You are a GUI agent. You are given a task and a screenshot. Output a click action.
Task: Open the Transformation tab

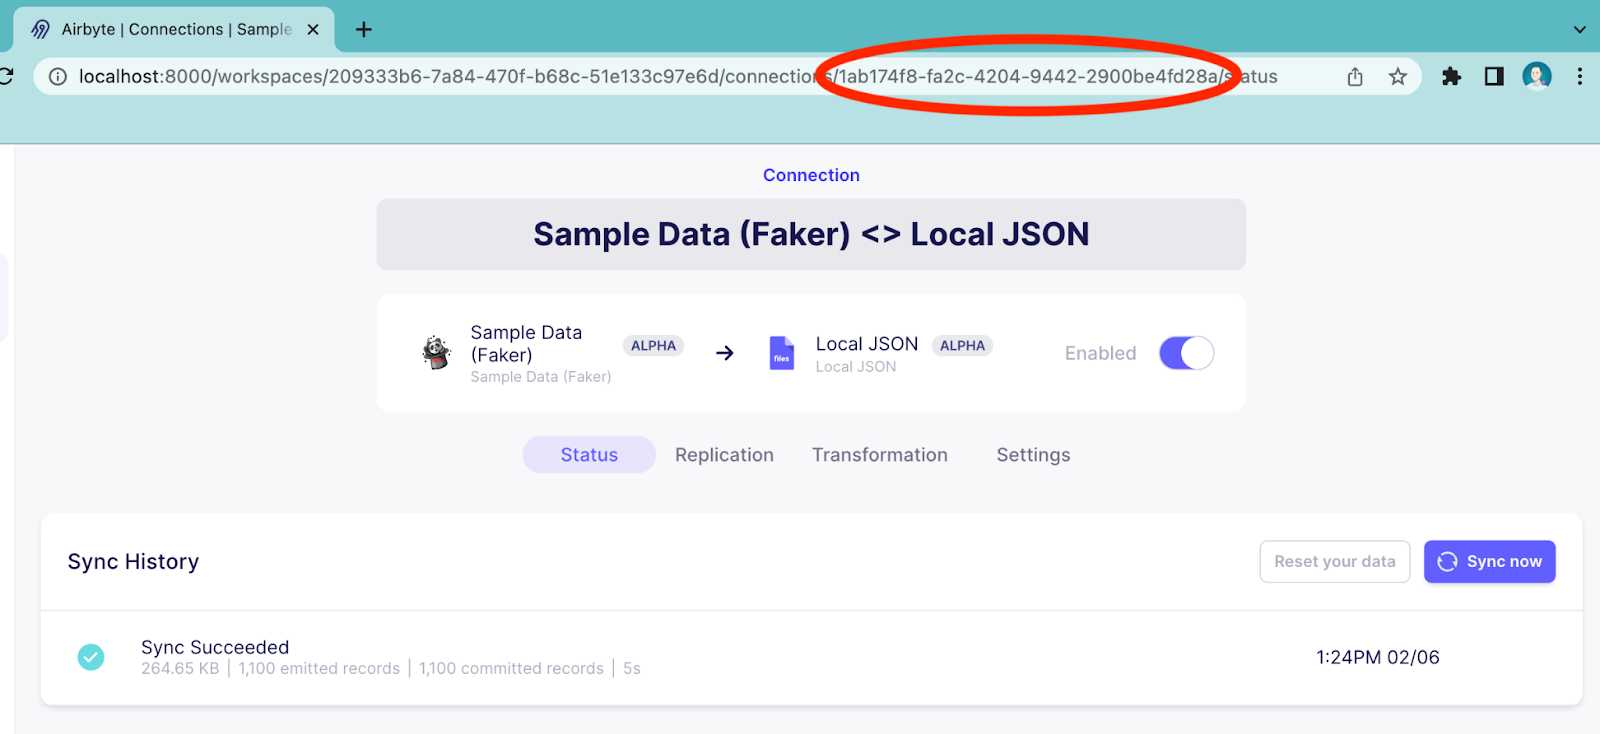[x=880, y=455]
